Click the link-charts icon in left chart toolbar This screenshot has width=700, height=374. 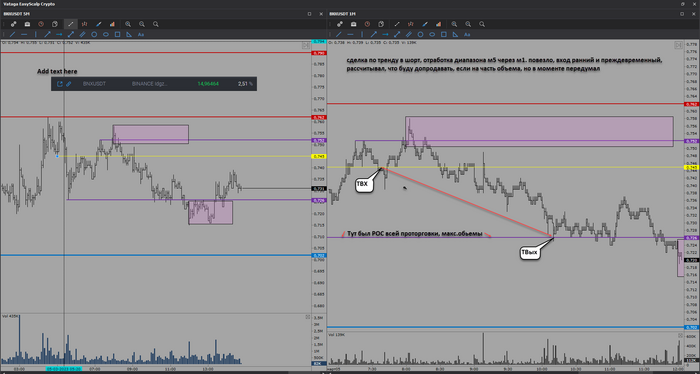[13, 24]
